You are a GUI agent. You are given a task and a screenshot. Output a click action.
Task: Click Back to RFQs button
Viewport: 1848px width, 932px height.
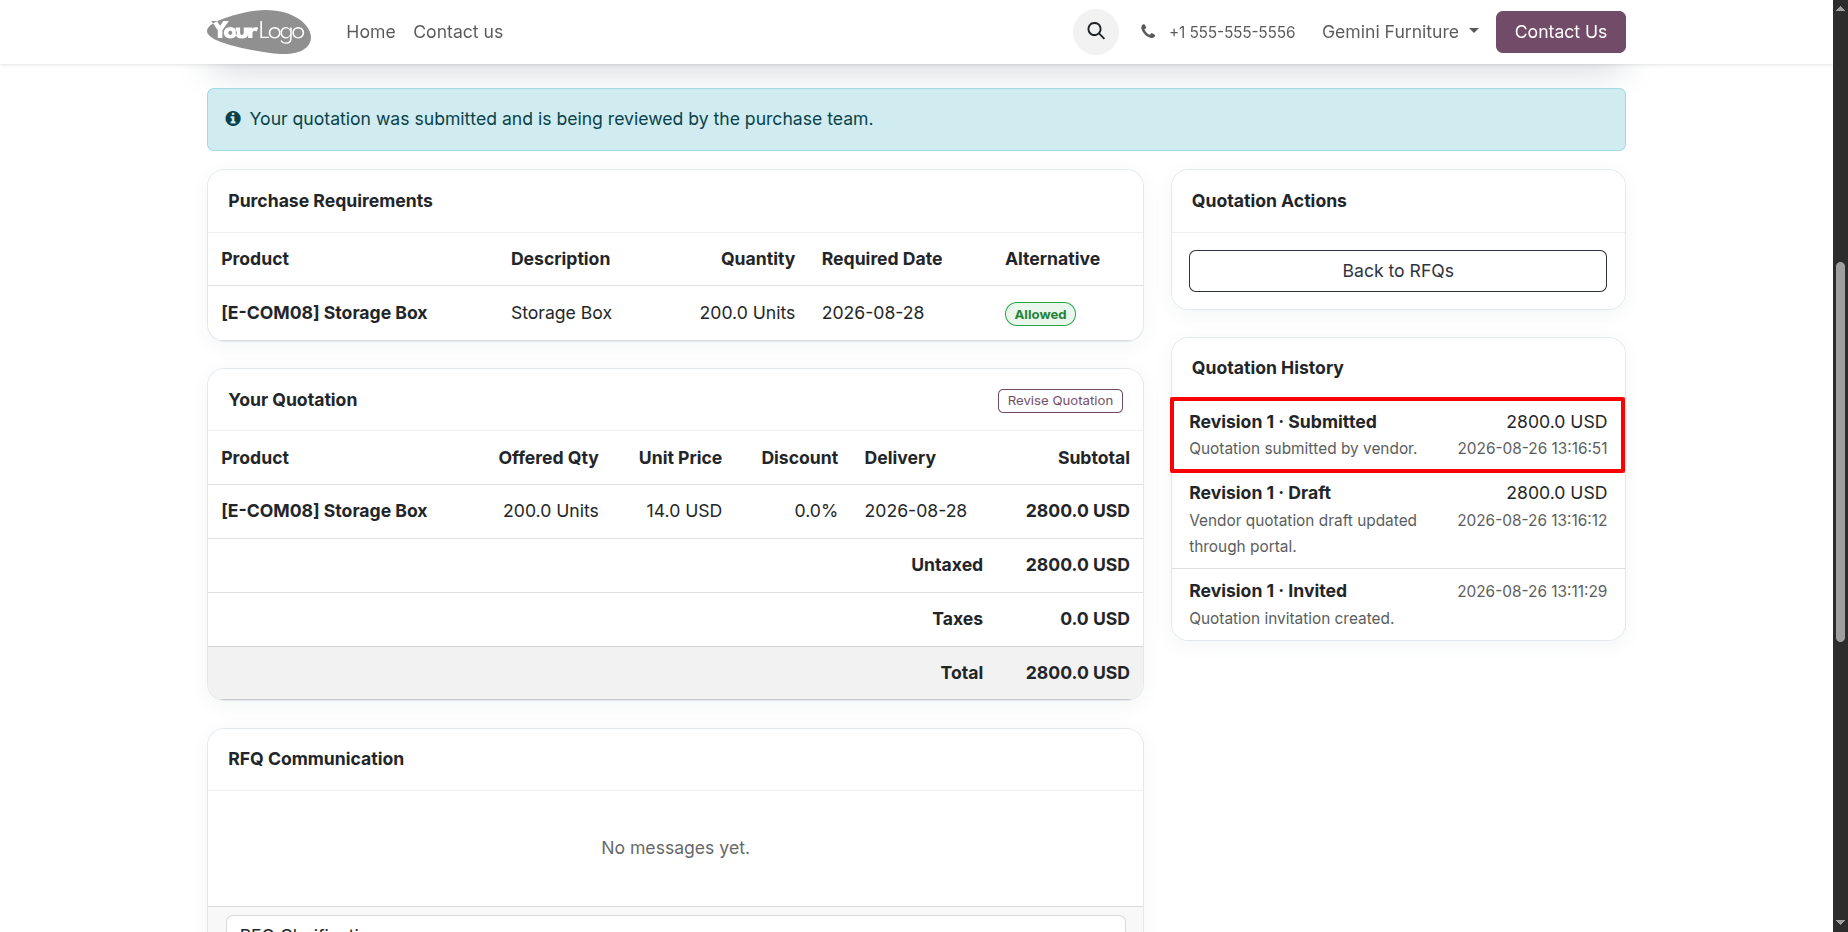click(1397, 271)
